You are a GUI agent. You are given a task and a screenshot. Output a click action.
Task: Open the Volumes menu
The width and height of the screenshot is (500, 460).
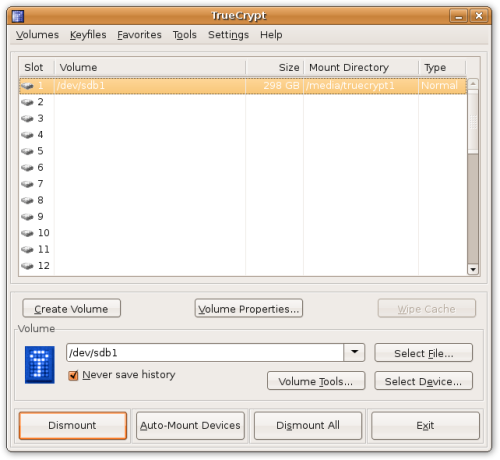pyautogui.click(x=37, y=35)
